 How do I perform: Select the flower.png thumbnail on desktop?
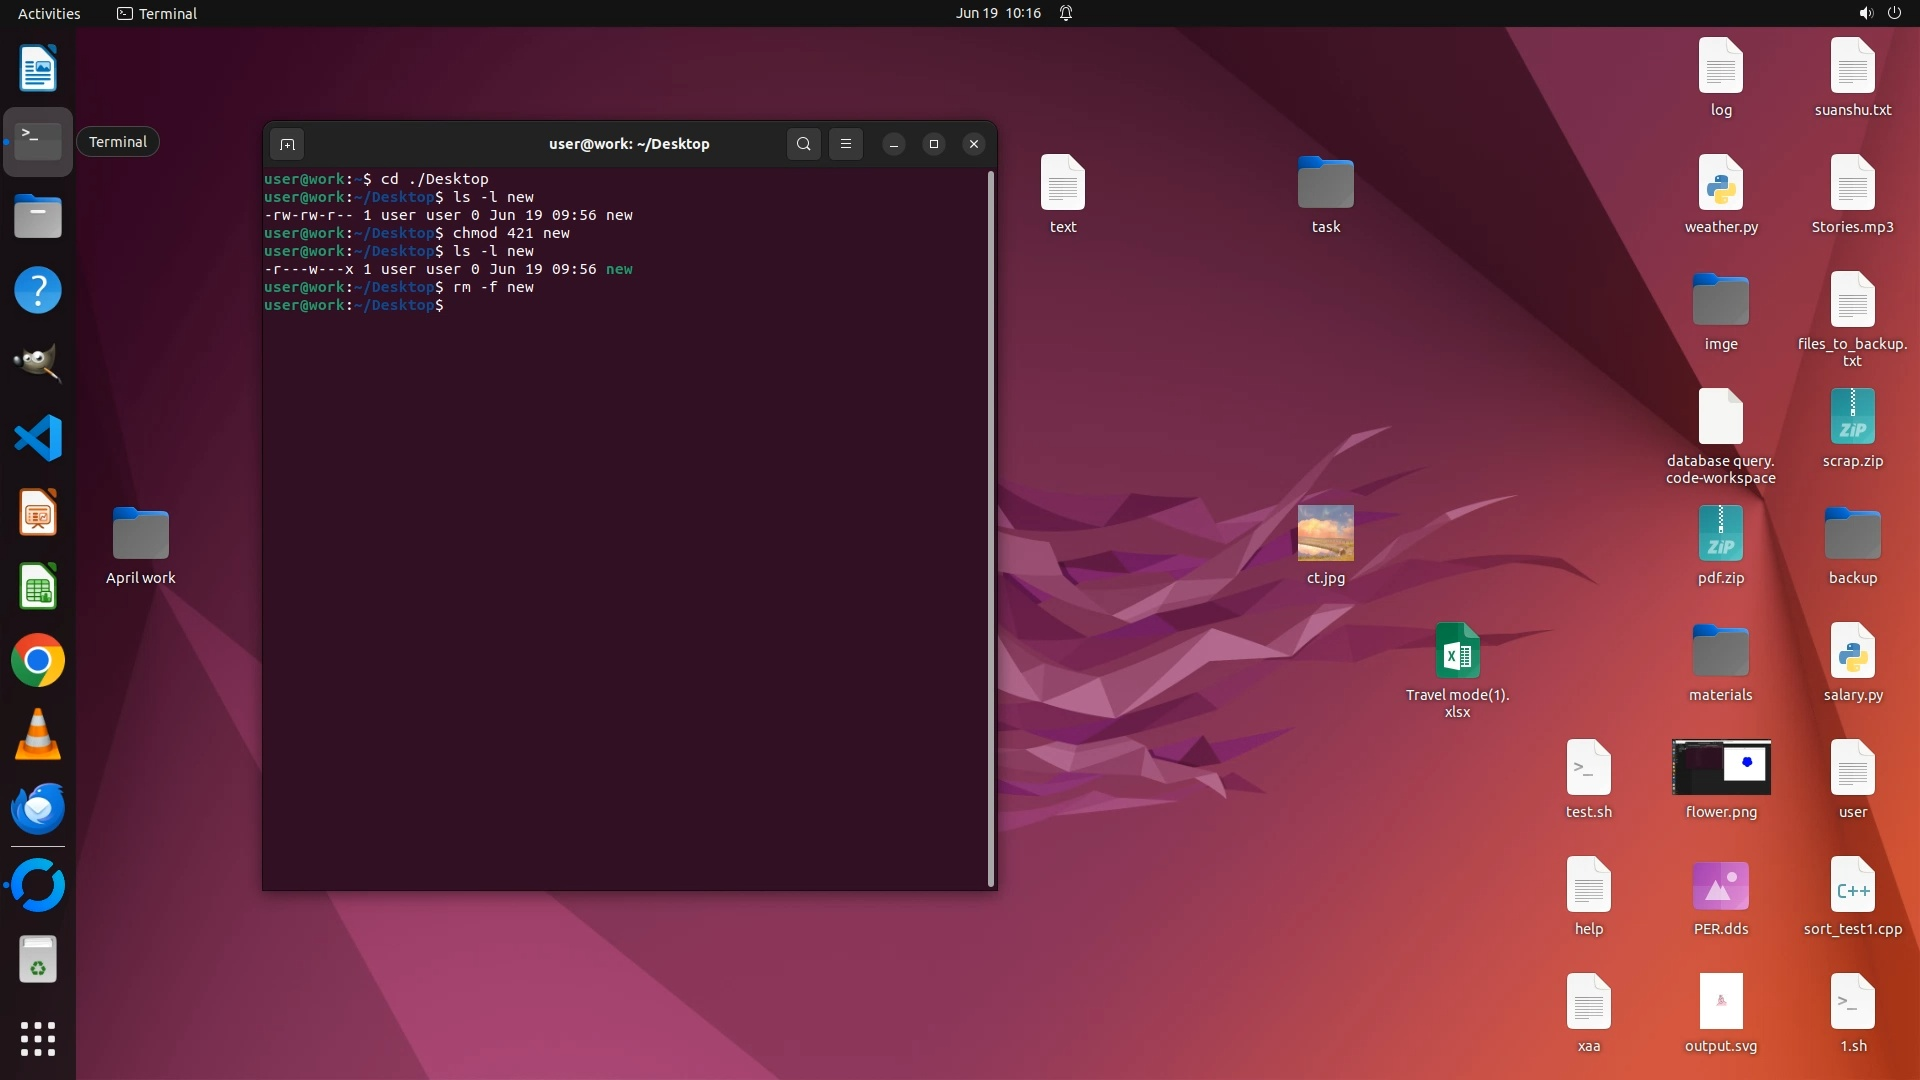(1720, 768)
